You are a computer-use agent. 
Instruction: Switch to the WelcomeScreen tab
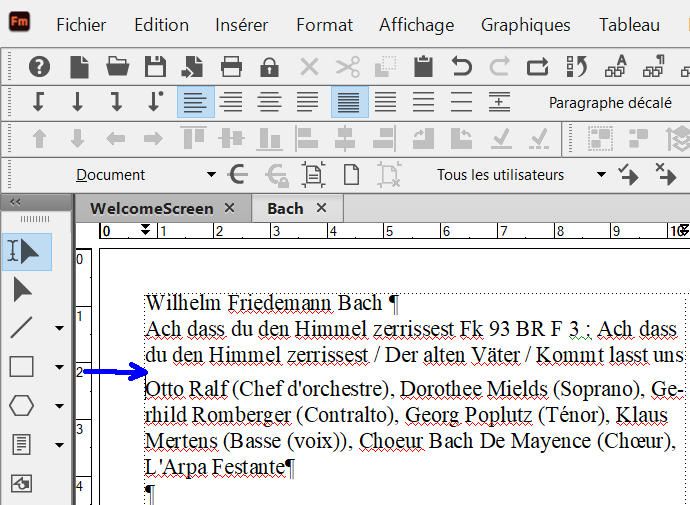152,209
